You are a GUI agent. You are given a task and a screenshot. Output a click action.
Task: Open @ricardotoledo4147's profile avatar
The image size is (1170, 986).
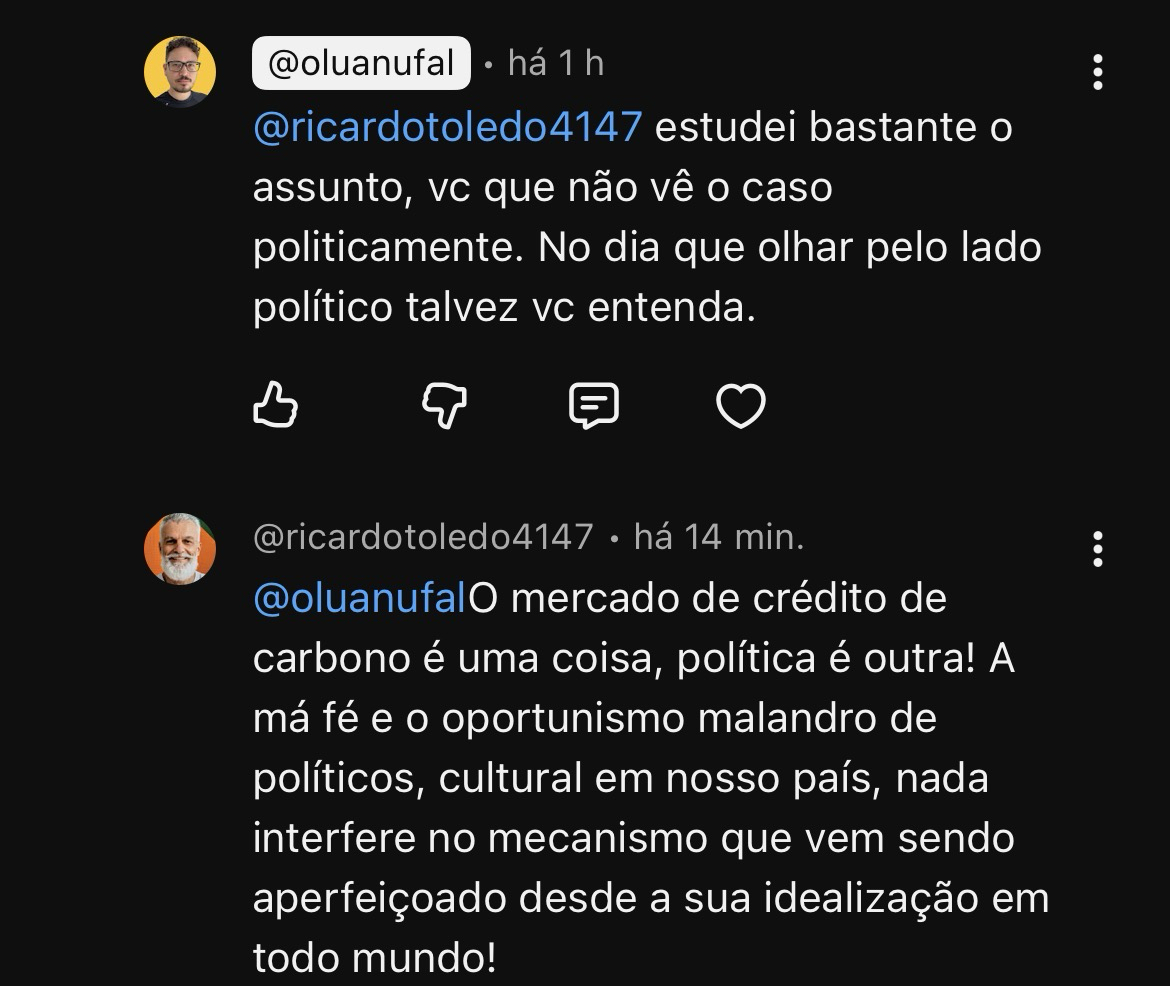click(x=180, y=549)
